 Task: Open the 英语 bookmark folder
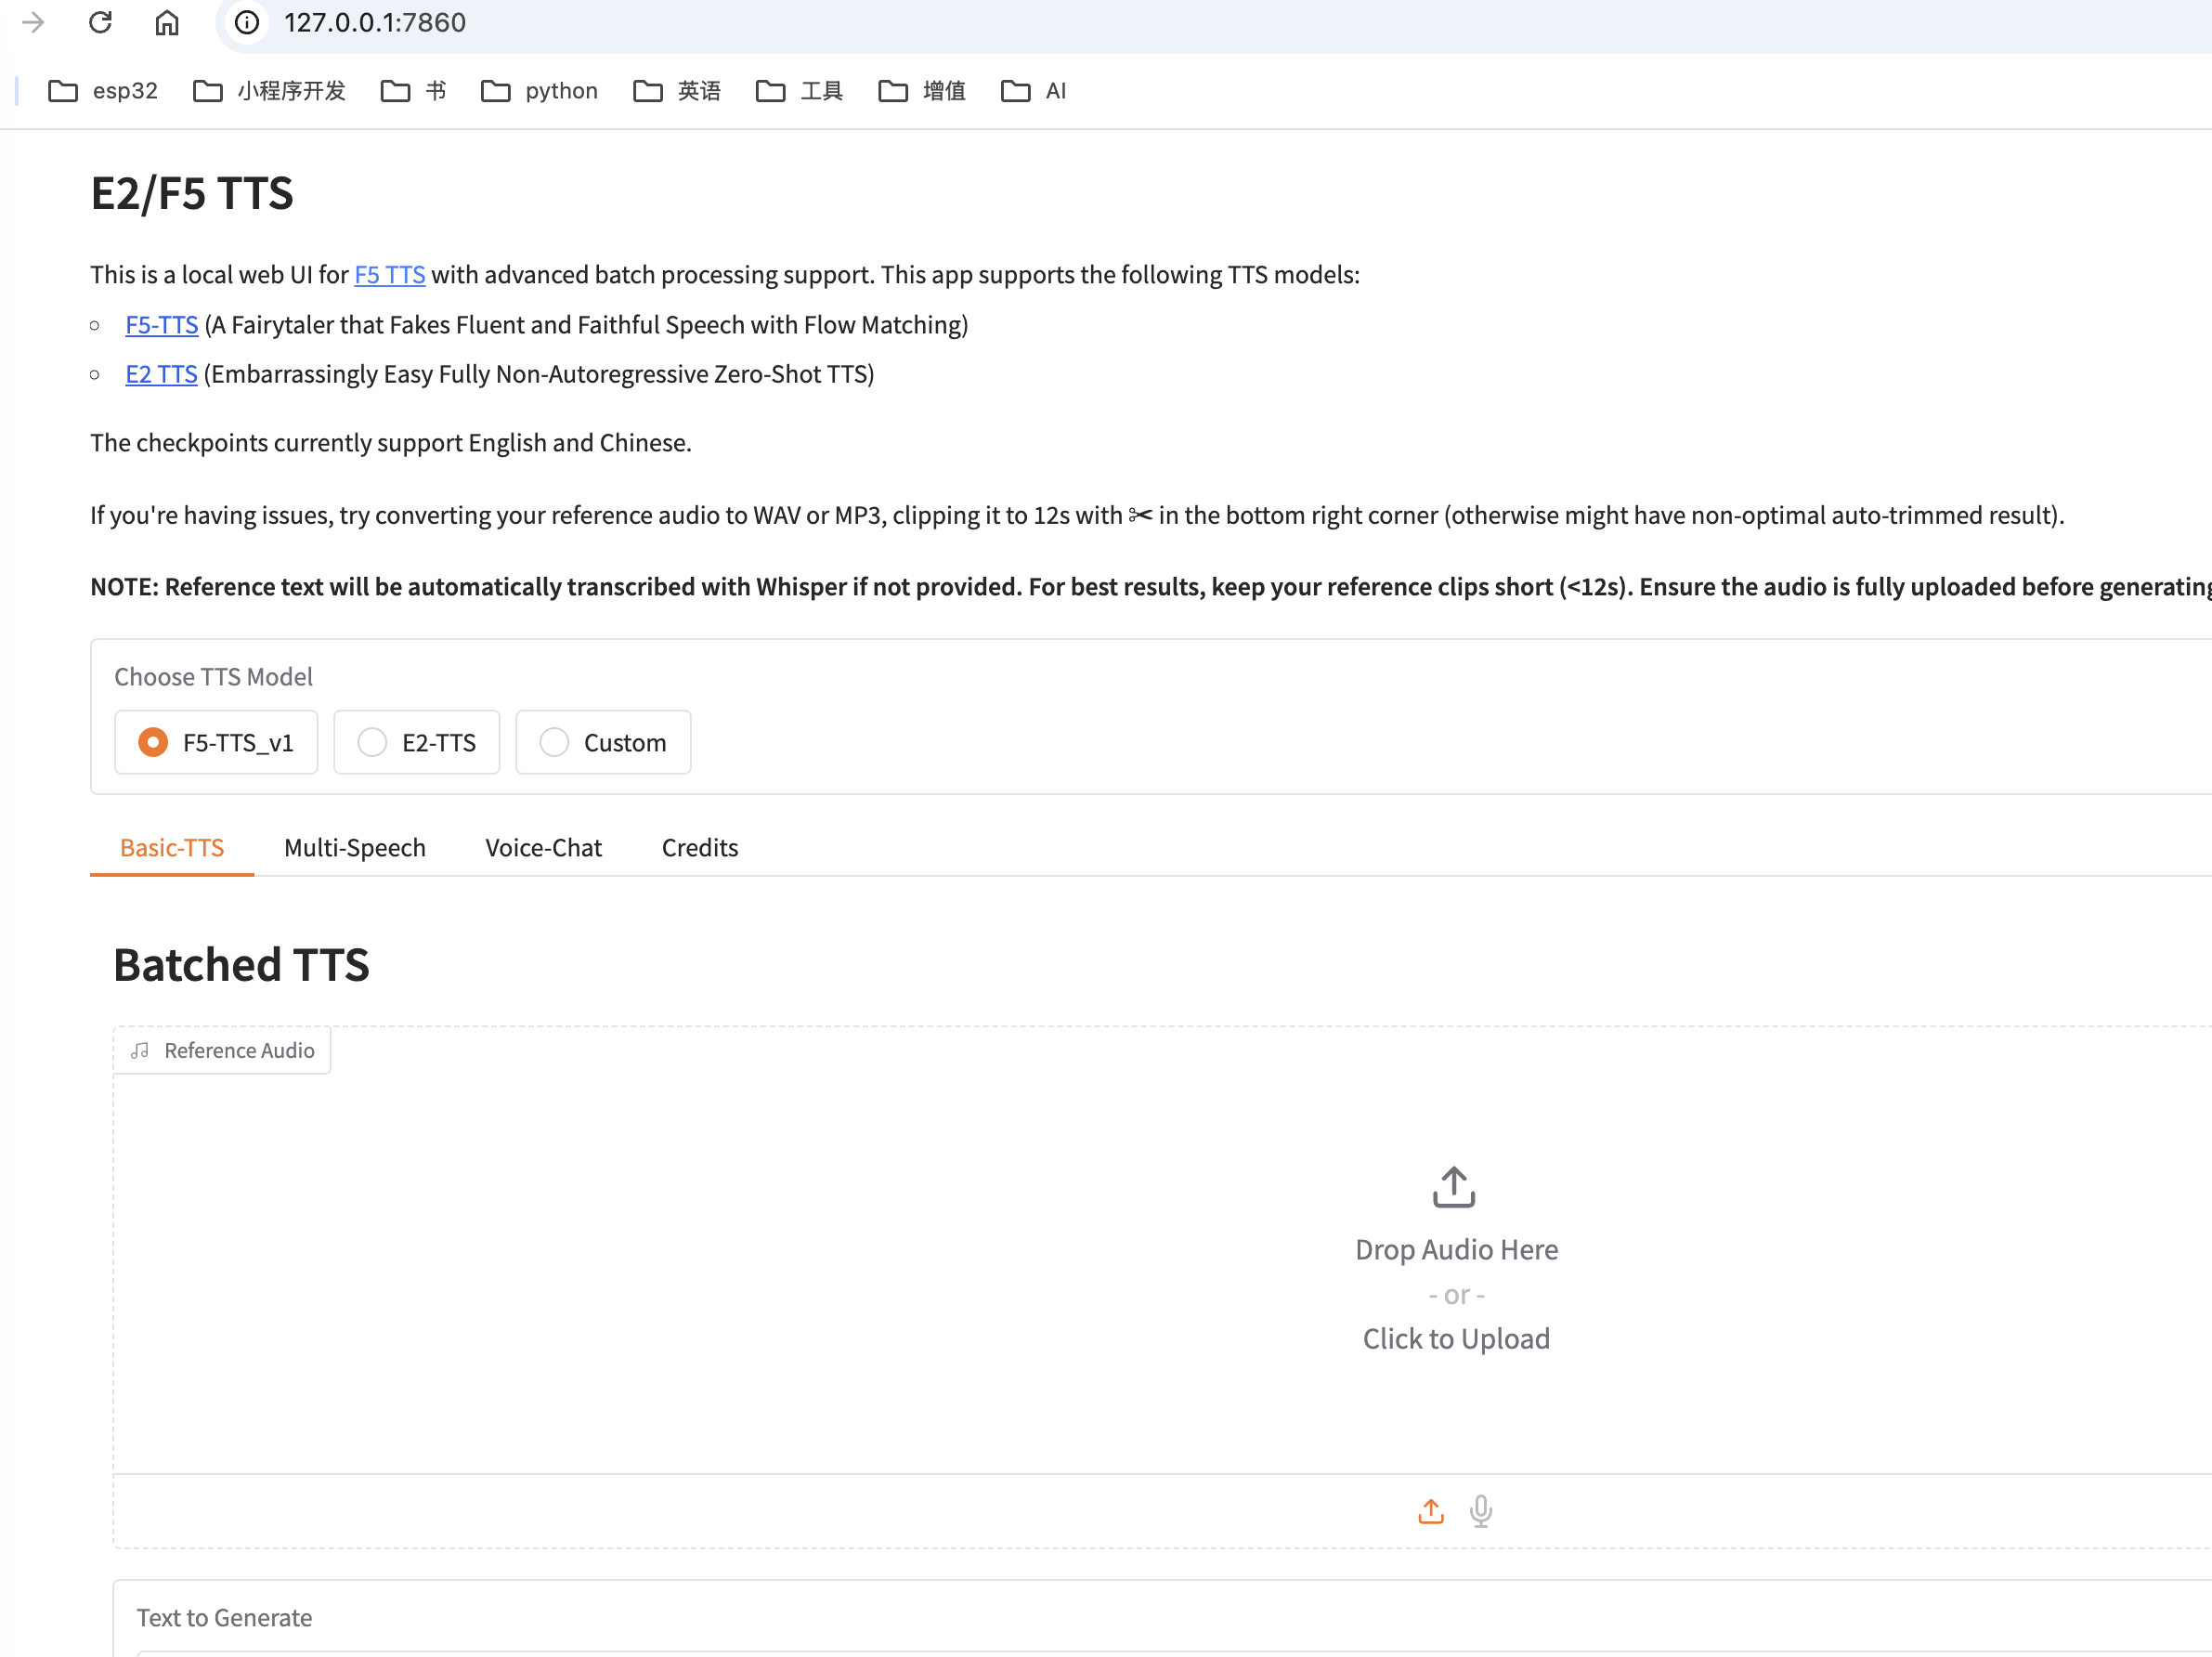tap(677, 91)
